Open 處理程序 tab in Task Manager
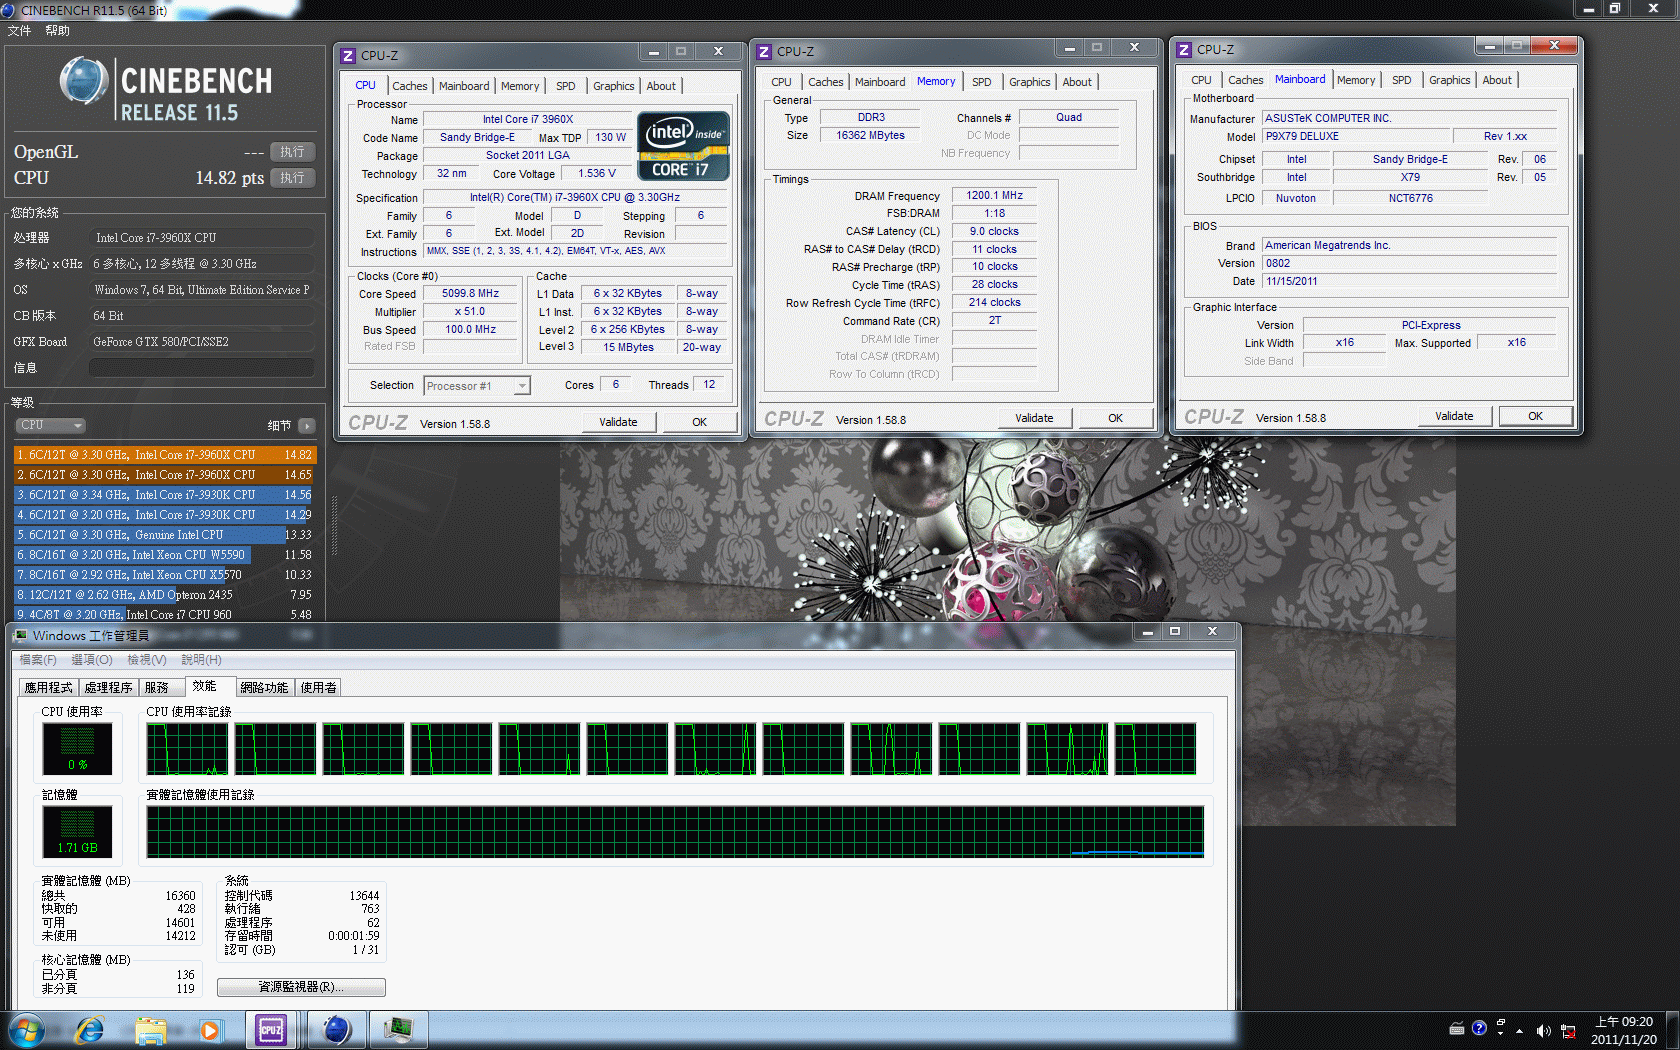The image size is (1680, 1050). tap(108, 688)
